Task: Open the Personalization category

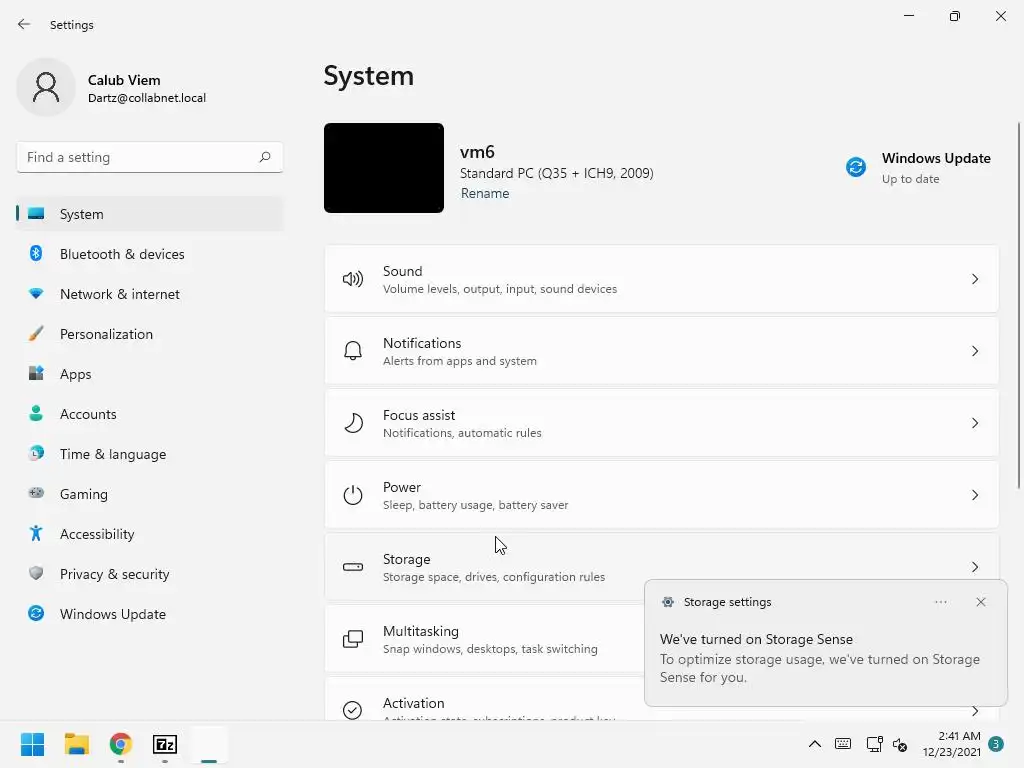Action: point(150,334)
